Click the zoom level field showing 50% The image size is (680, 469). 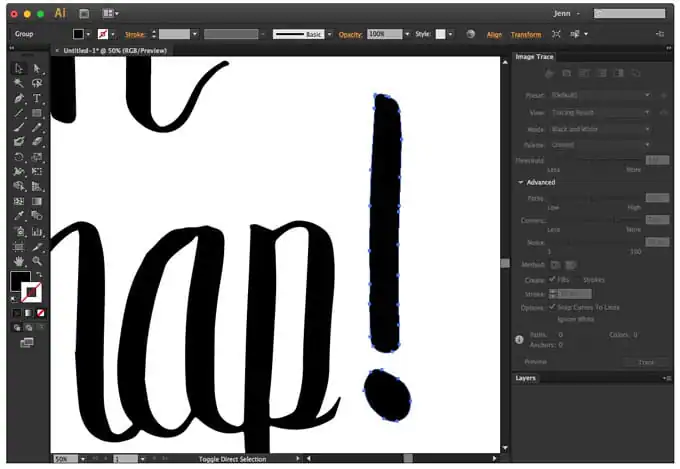pos(65,459)
